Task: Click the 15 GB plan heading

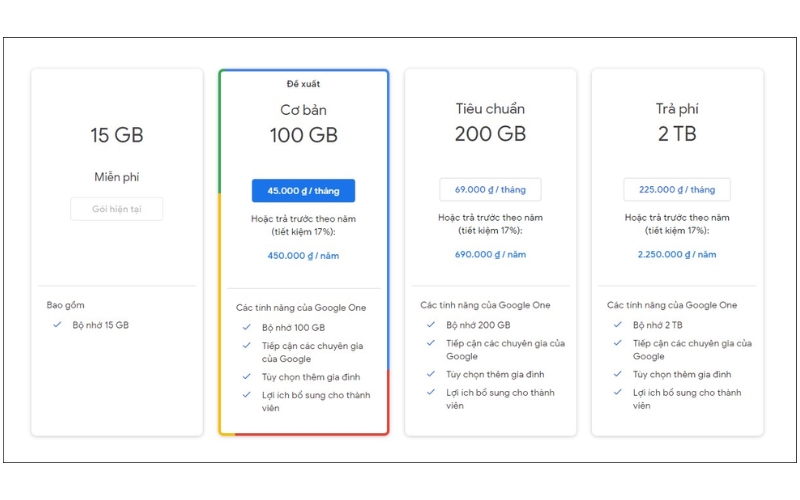Action: pos(117,135)
